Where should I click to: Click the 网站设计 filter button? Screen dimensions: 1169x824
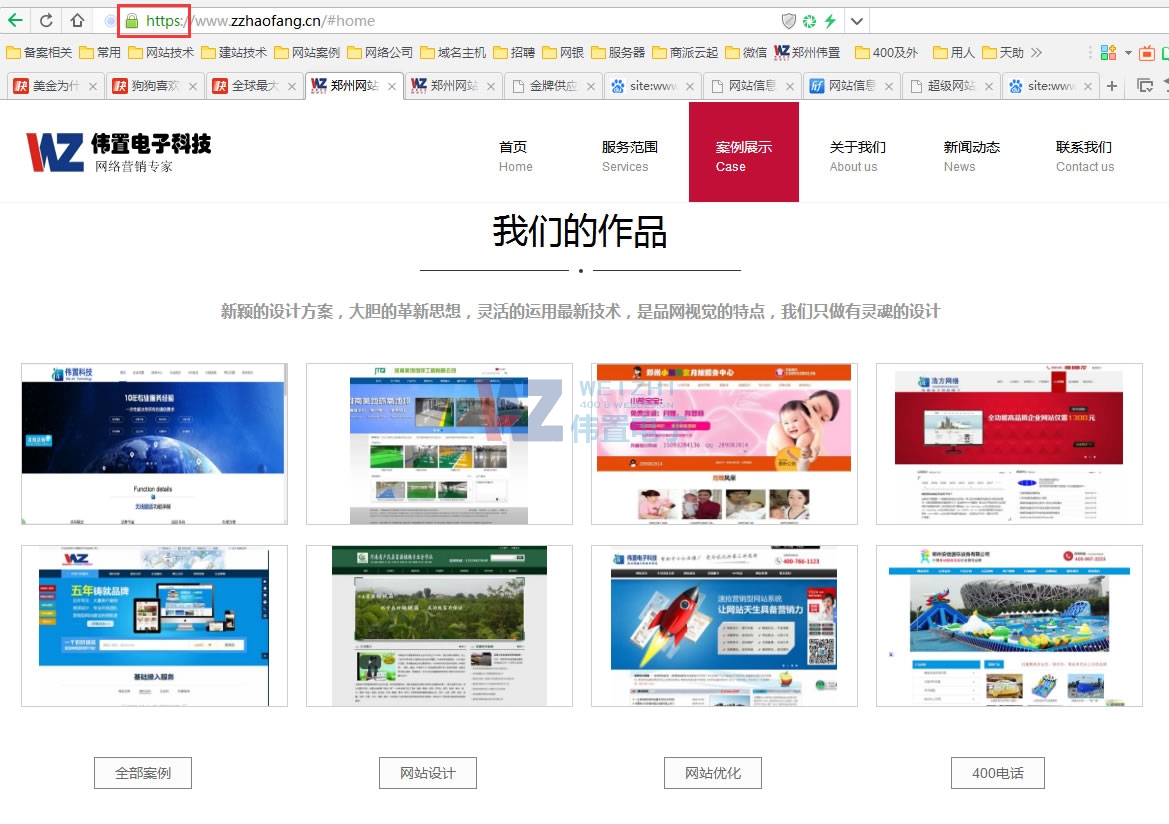[427, 772]
